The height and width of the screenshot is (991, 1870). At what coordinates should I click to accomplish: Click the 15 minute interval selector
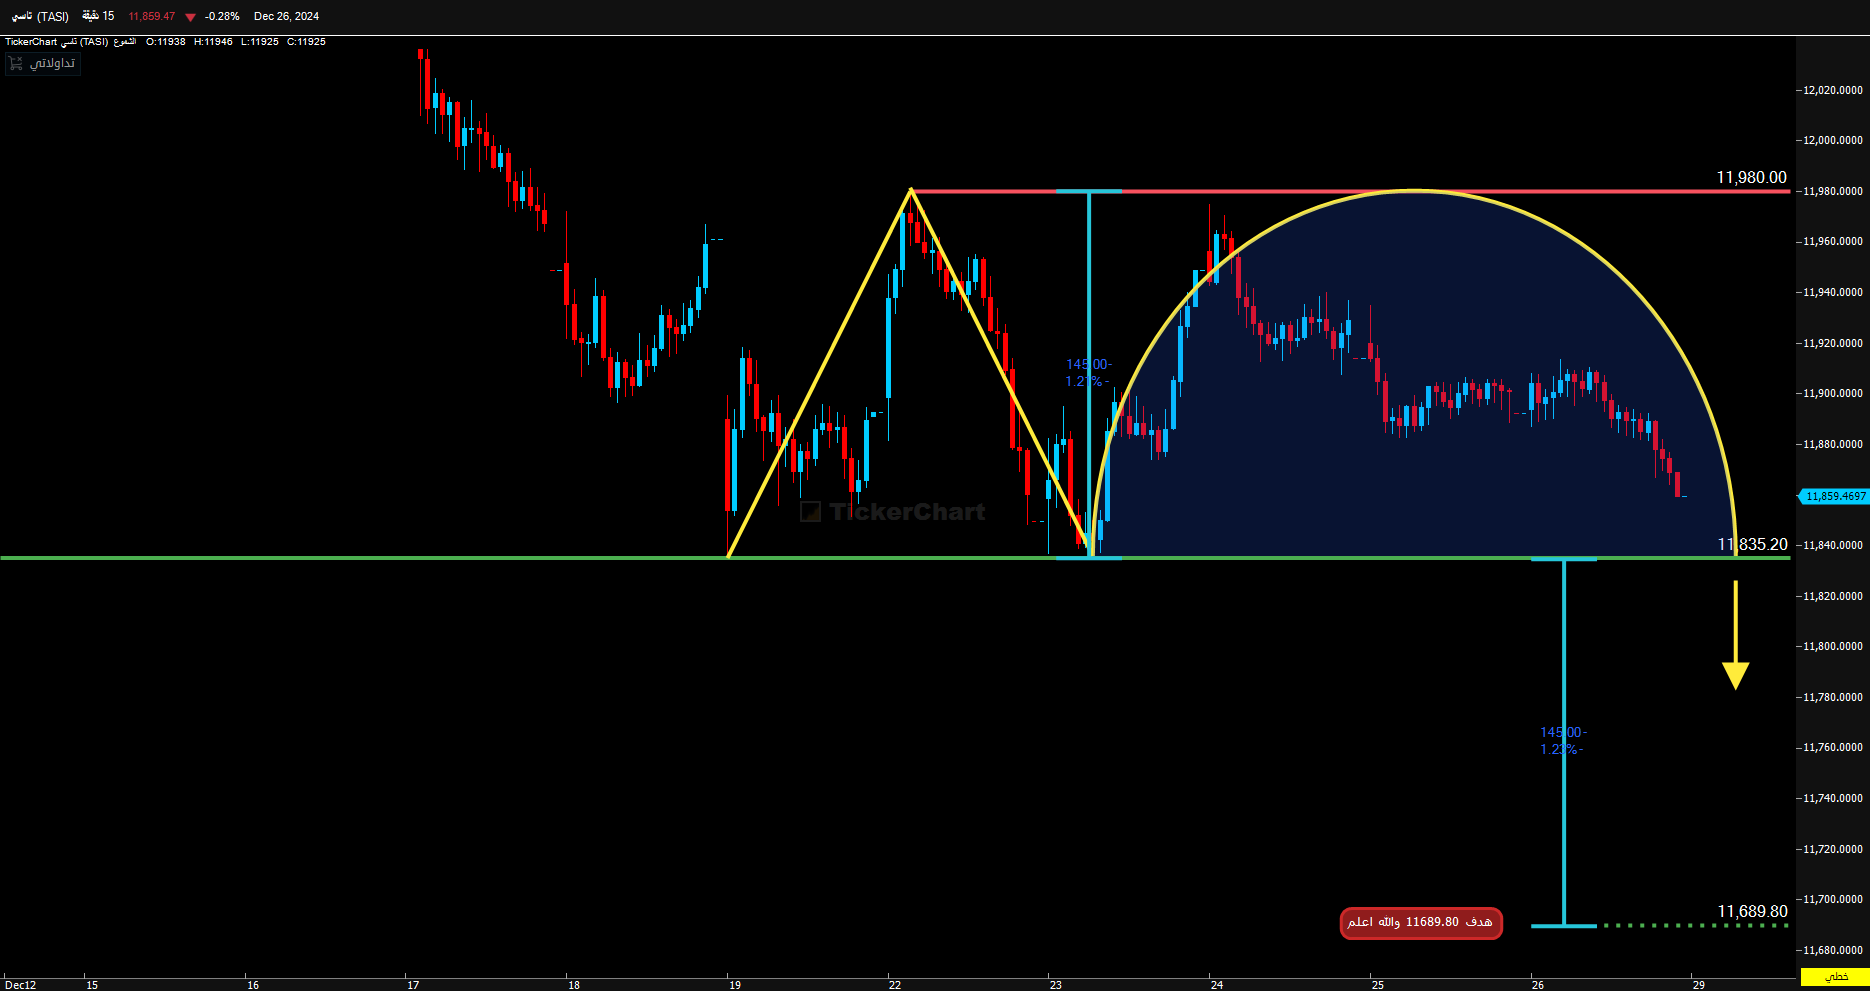(x=98, y=16)
